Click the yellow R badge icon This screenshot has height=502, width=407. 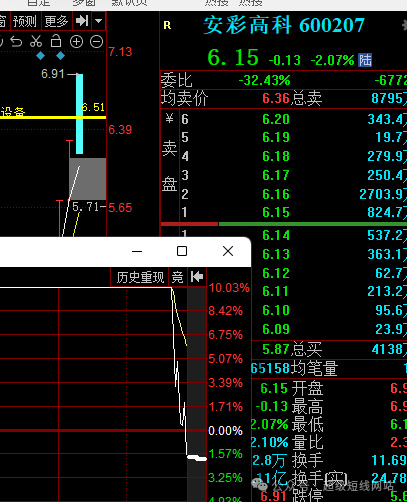[x=167, y=25]
